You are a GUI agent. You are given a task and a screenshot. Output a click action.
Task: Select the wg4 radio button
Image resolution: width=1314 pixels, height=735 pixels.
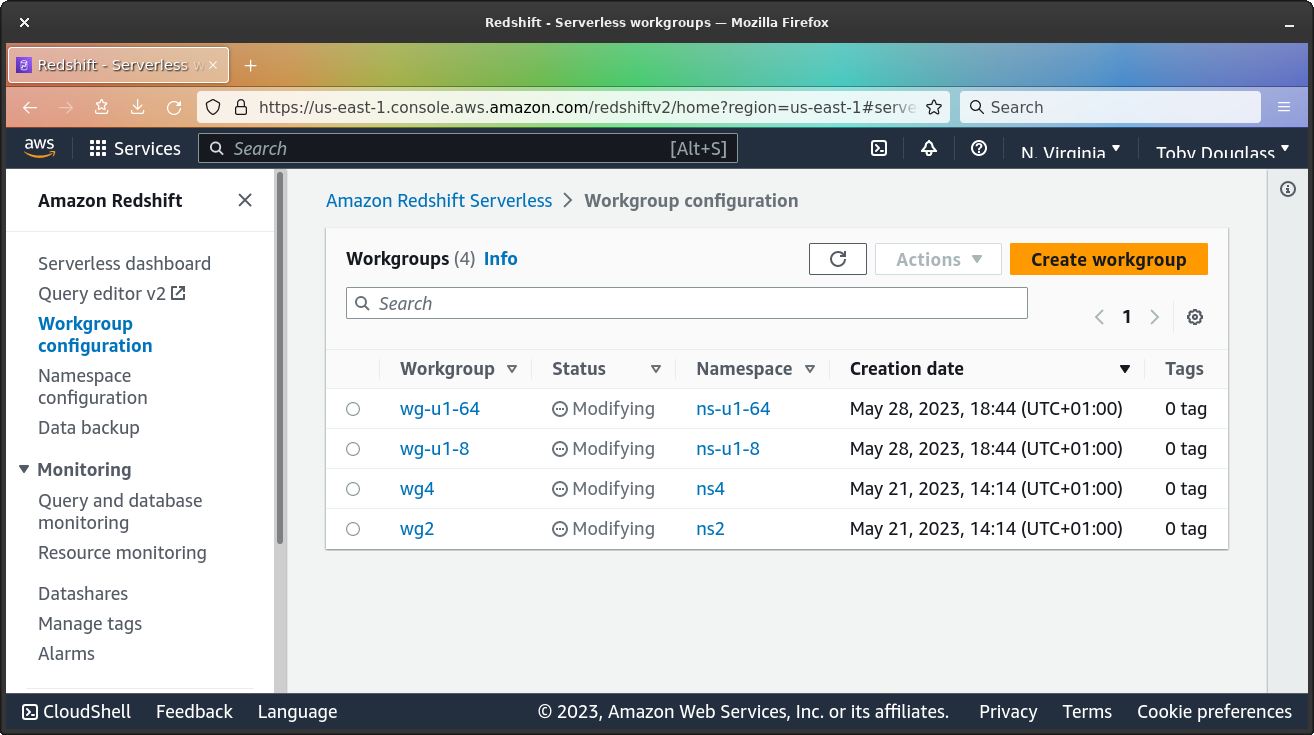[x=353, y=489]
